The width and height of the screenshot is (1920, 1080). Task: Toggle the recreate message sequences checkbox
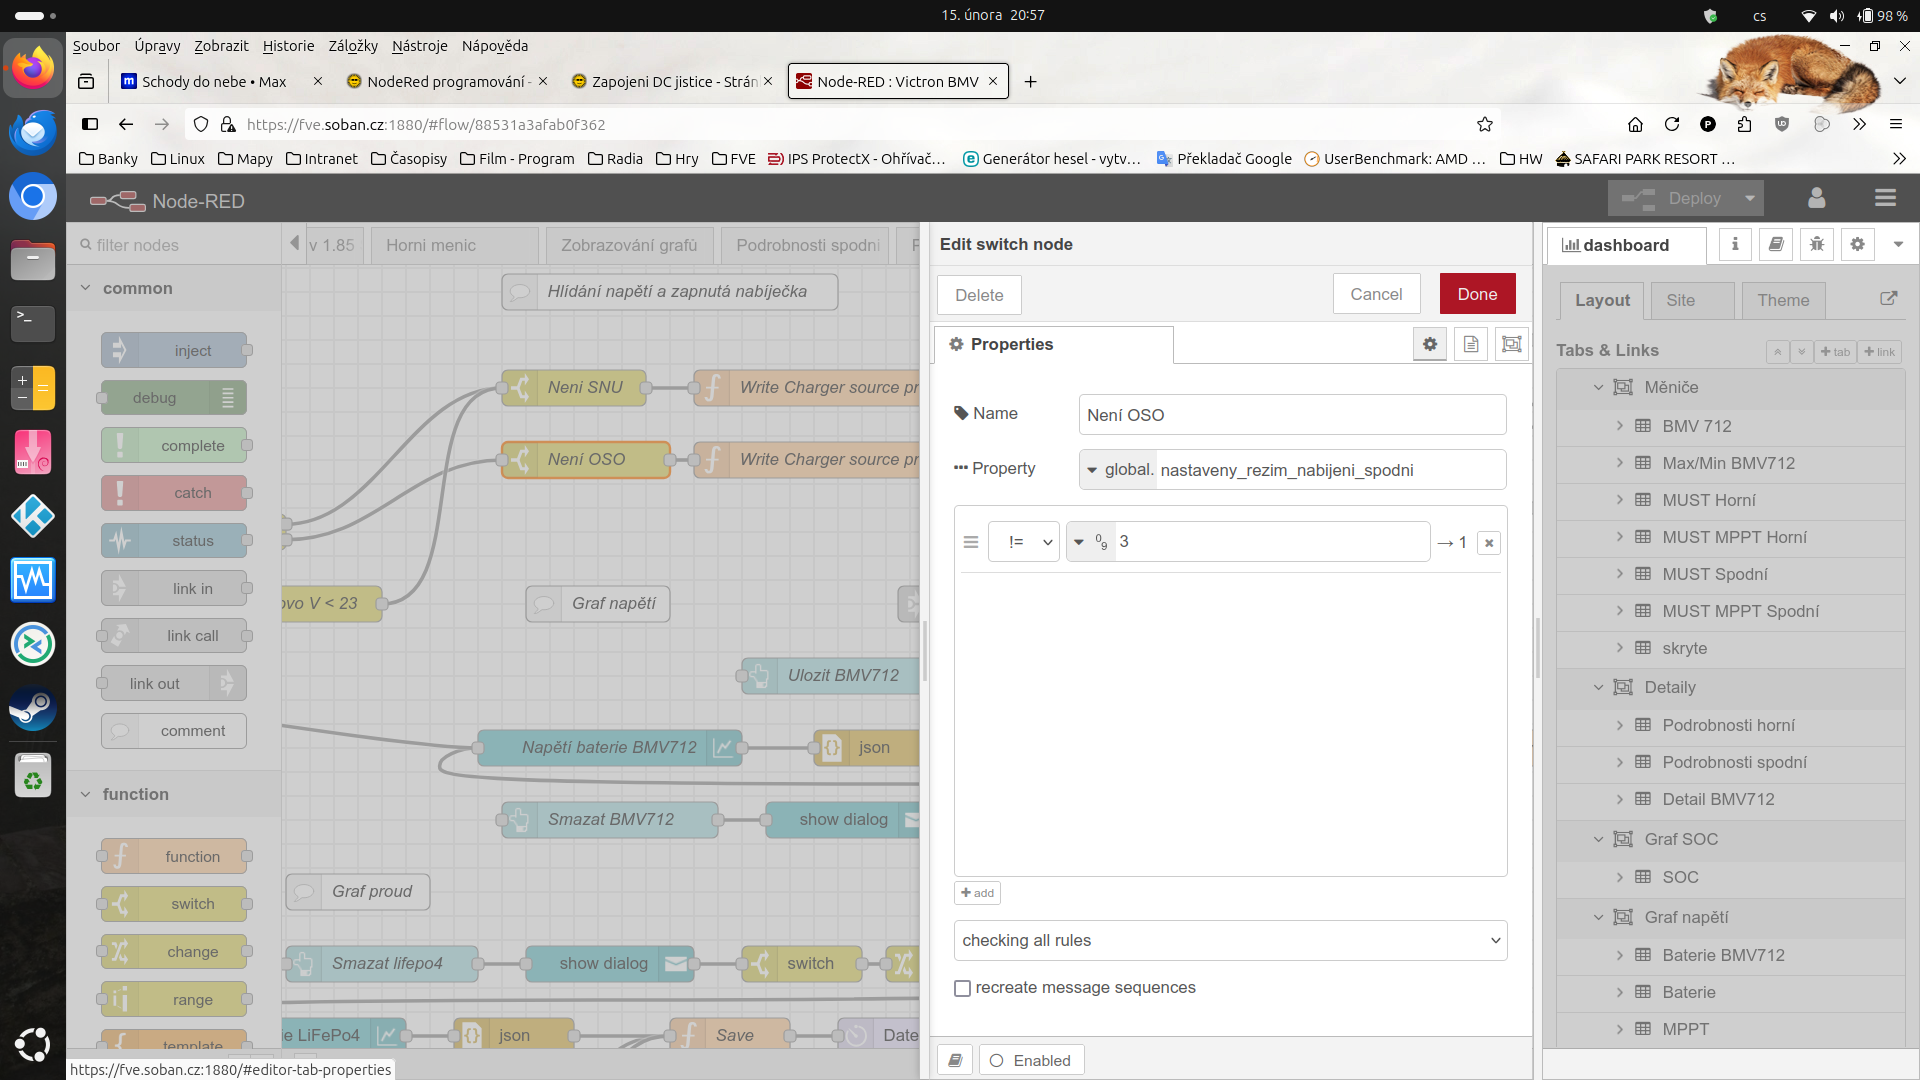pyautogui.click(x=963, y=988)
